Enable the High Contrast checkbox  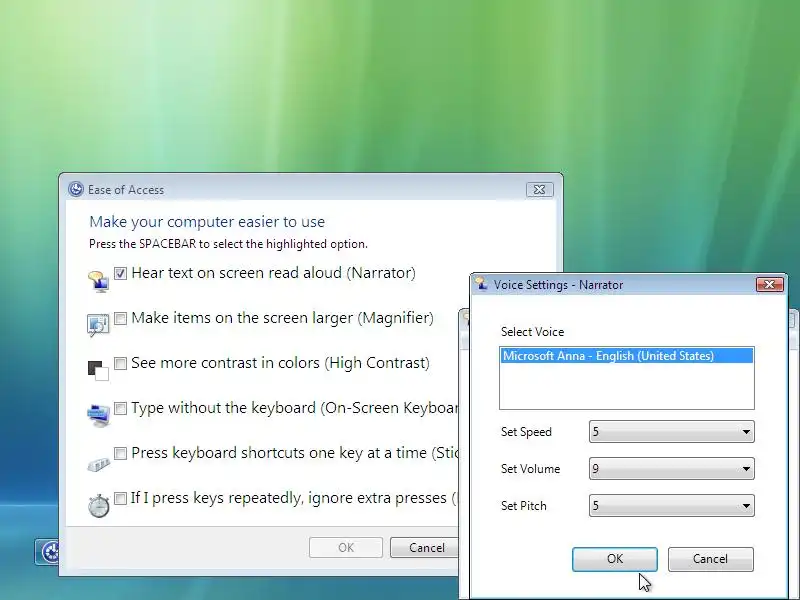coord(120,363)
